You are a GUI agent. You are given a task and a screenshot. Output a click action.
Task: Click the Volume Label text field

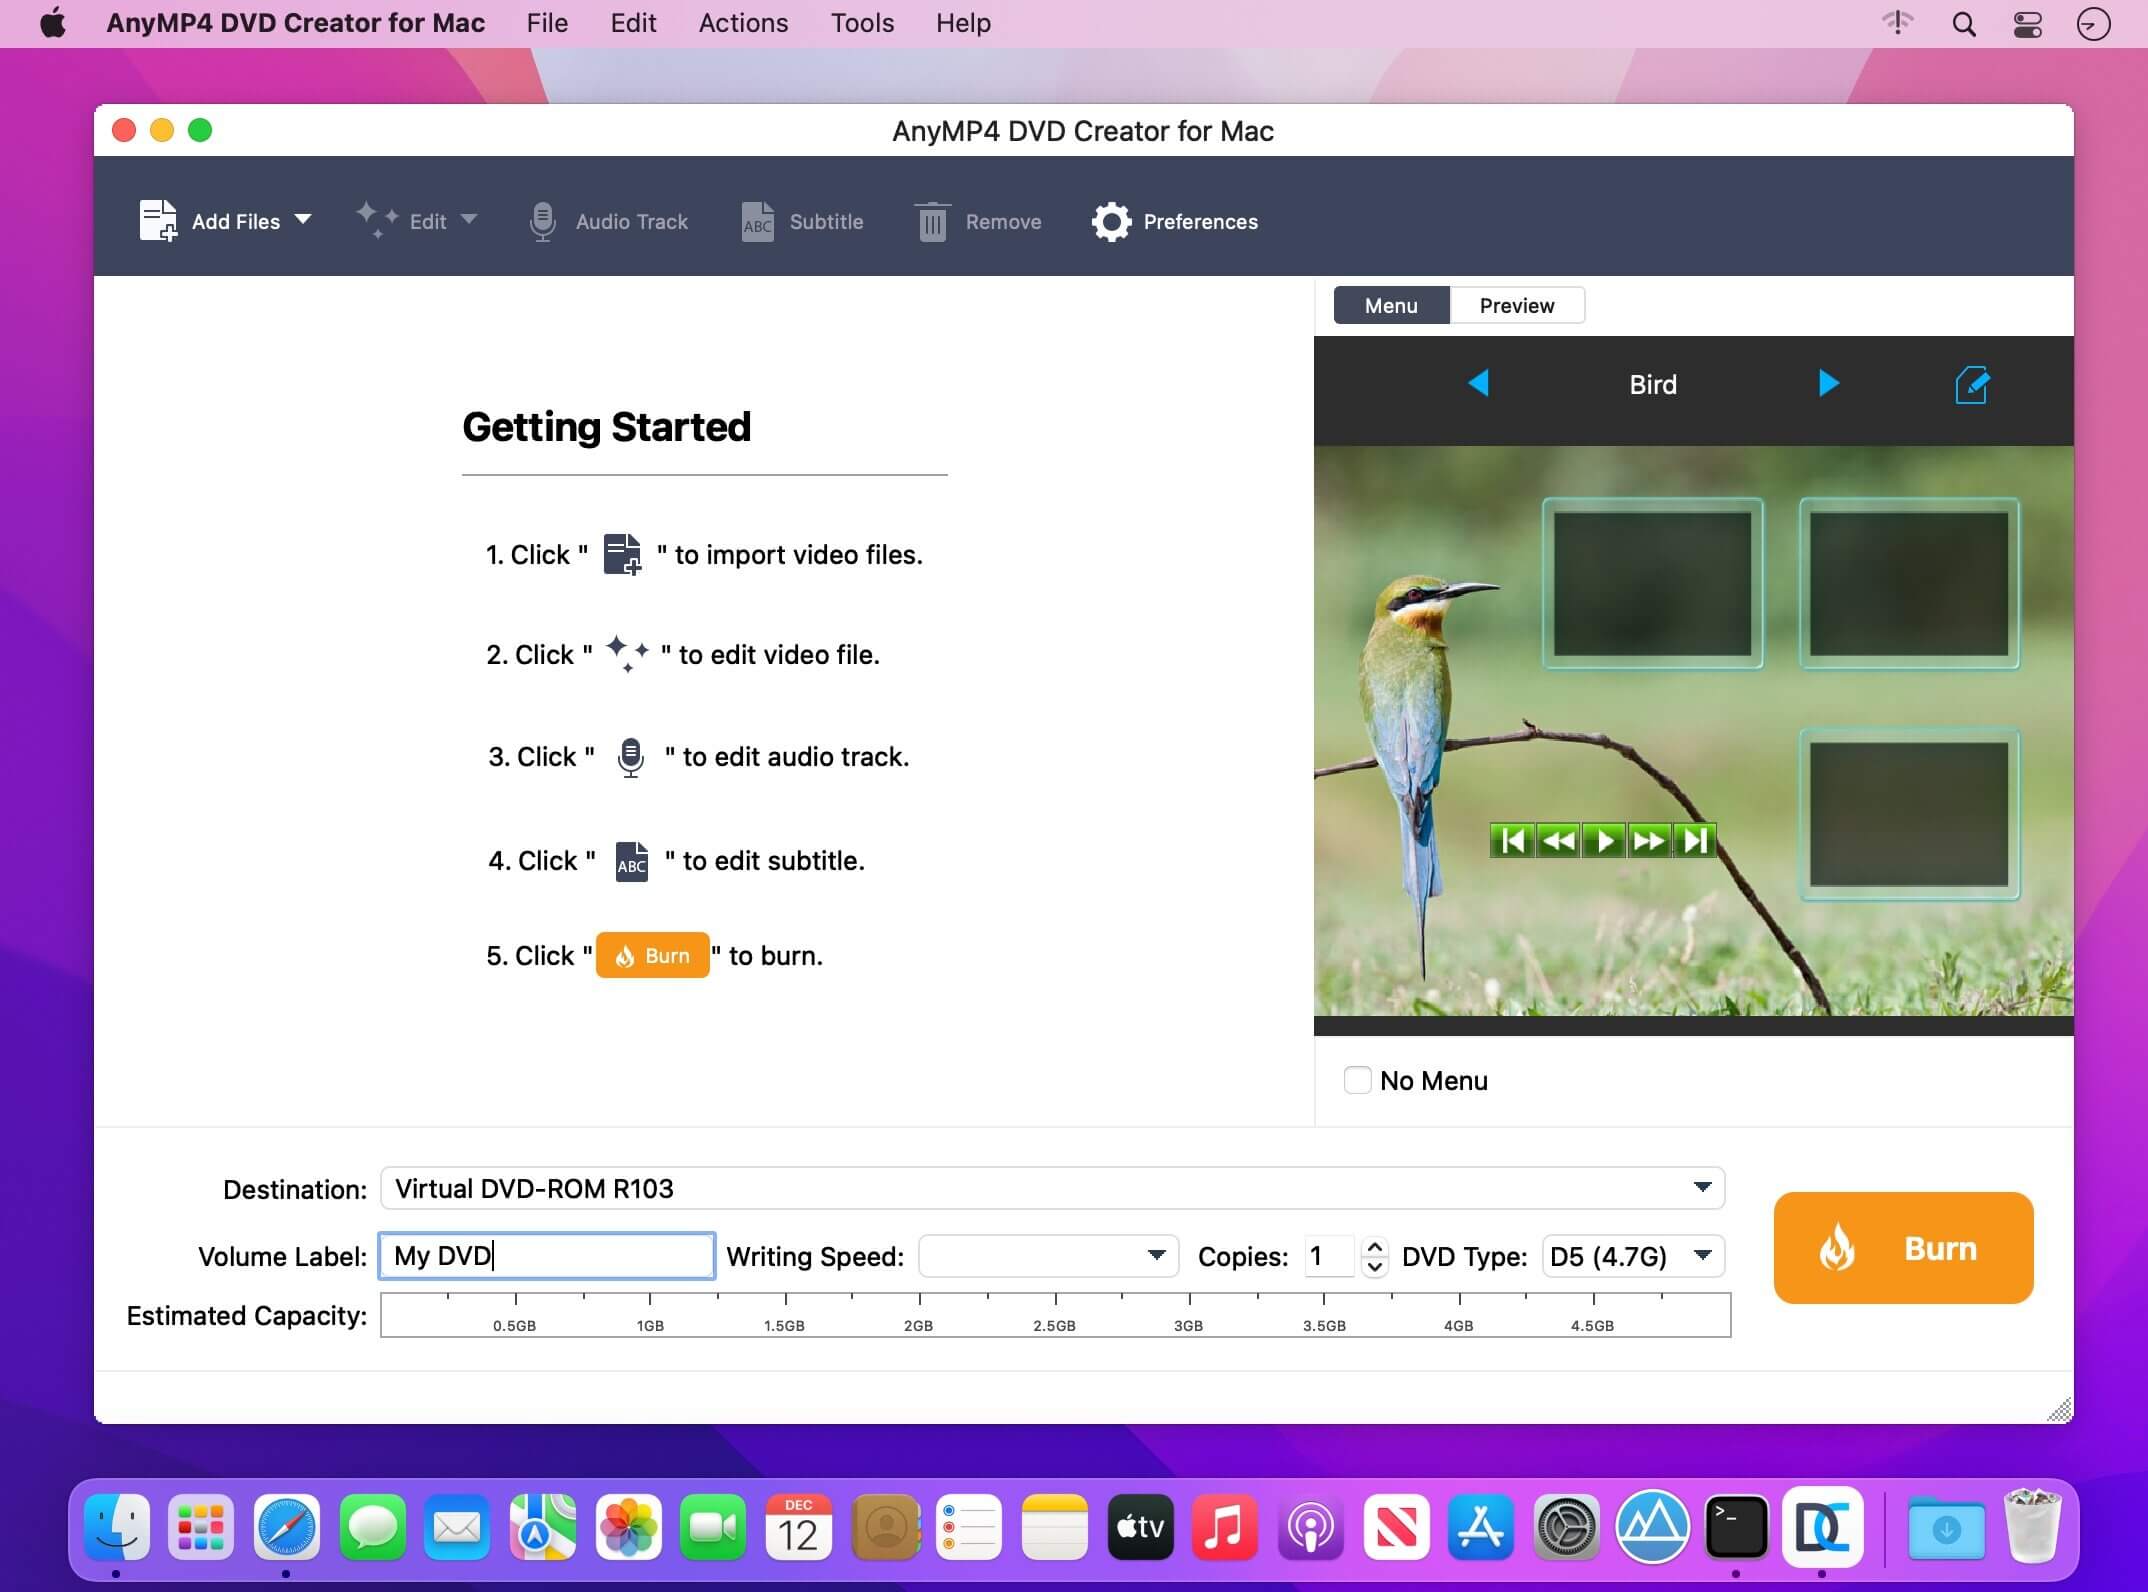(546, 1255)
